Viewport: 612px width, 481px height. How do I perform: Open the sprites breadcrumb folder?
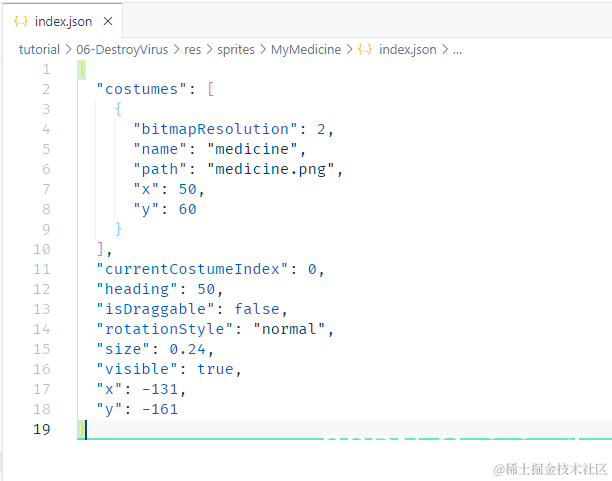click(236, 50)
